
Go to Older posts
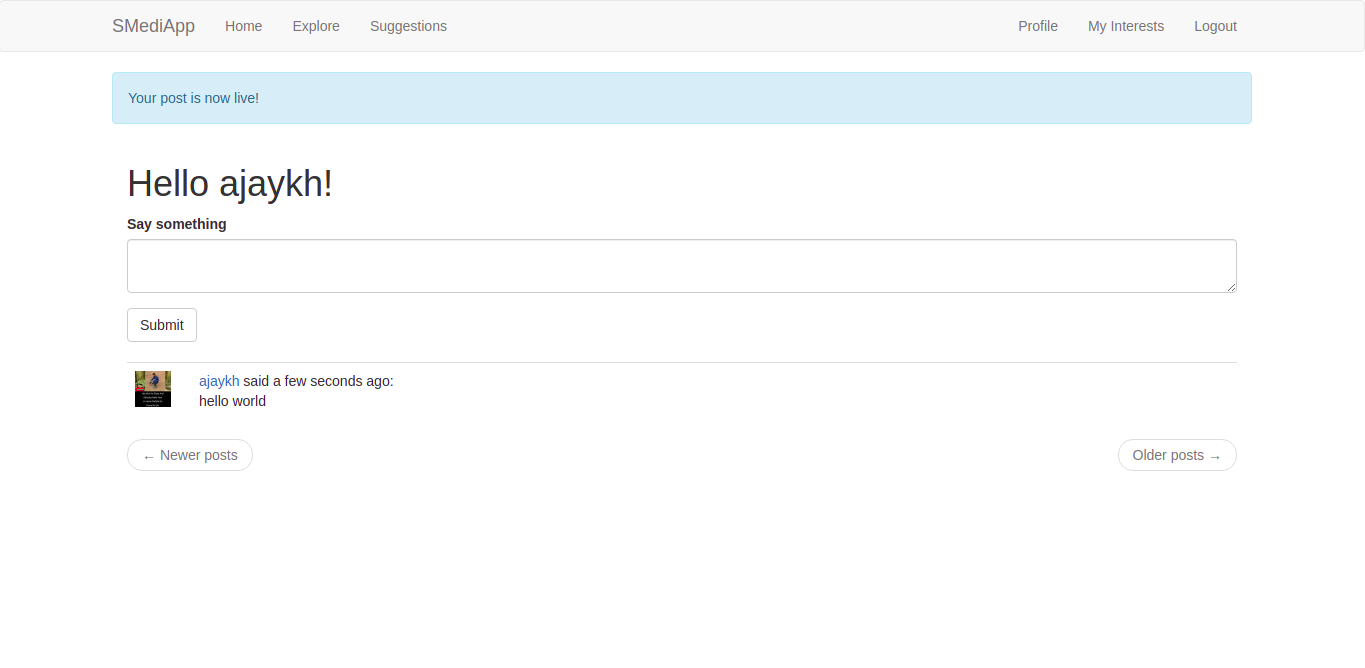point(1177,455)
